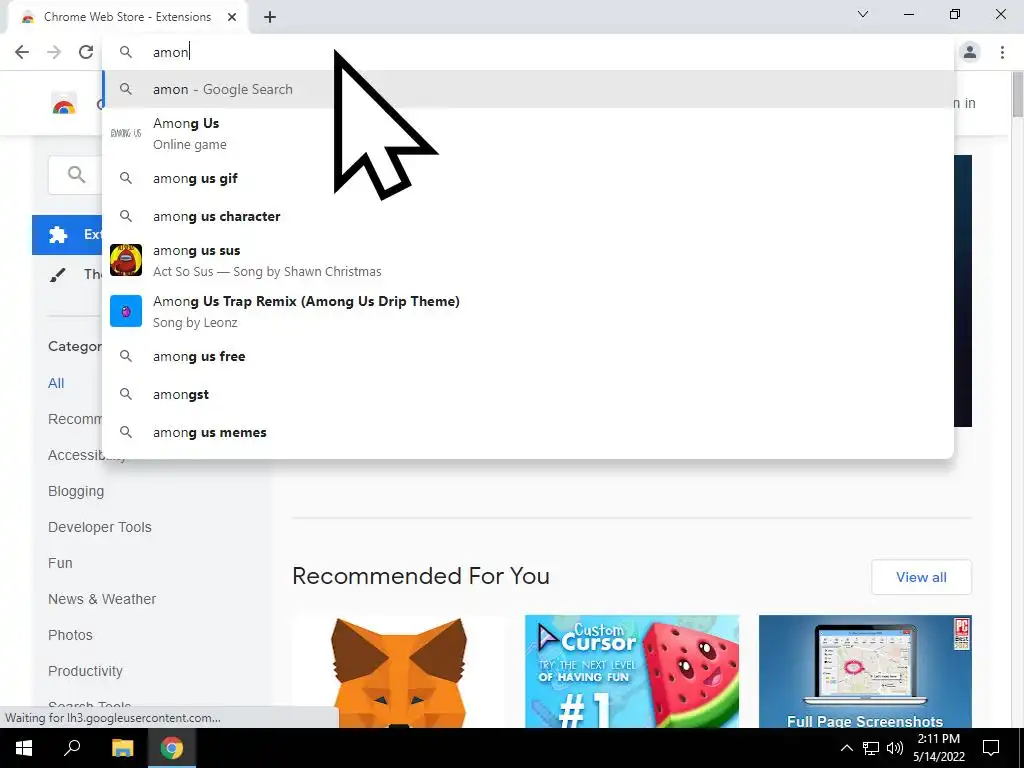Viewport: 1024px width, 768px height.
Task: Select 'among us memes' suggestion
Action: click(528, 432)
